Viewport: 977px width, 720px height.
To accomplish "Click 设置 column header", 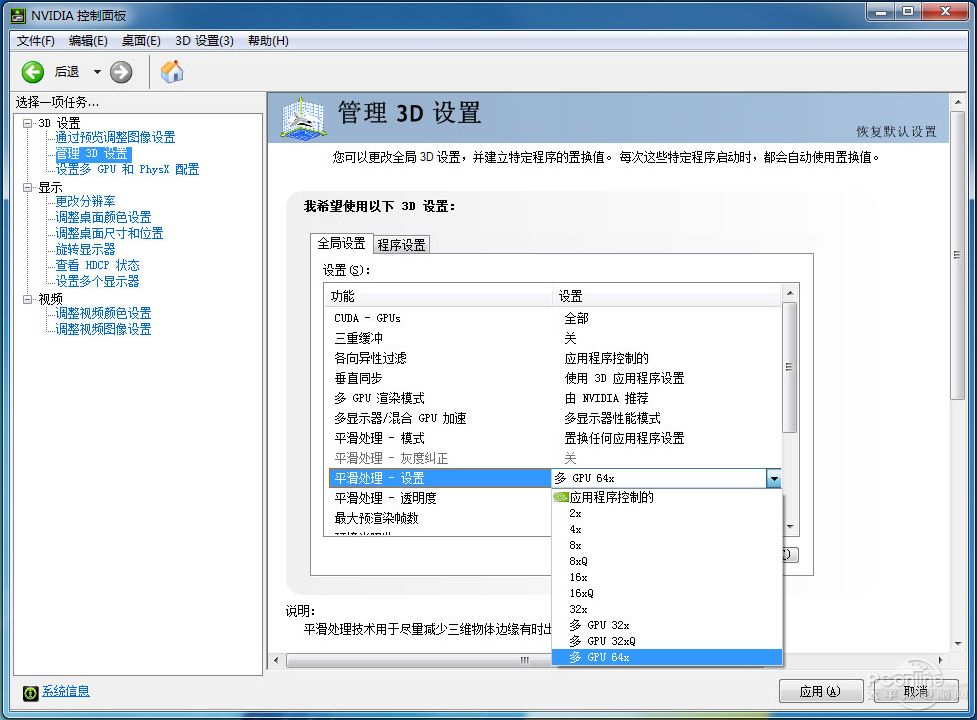I will [667, 296].
